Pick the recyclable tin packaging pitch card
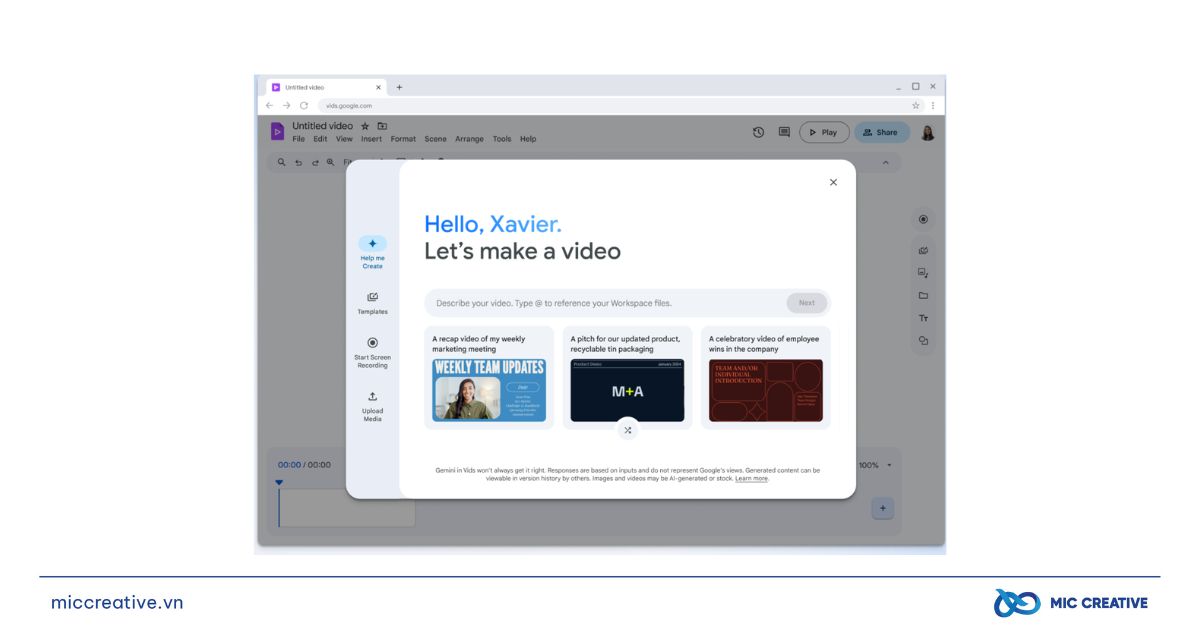The image size is (1200, 630). pos(627,378)
